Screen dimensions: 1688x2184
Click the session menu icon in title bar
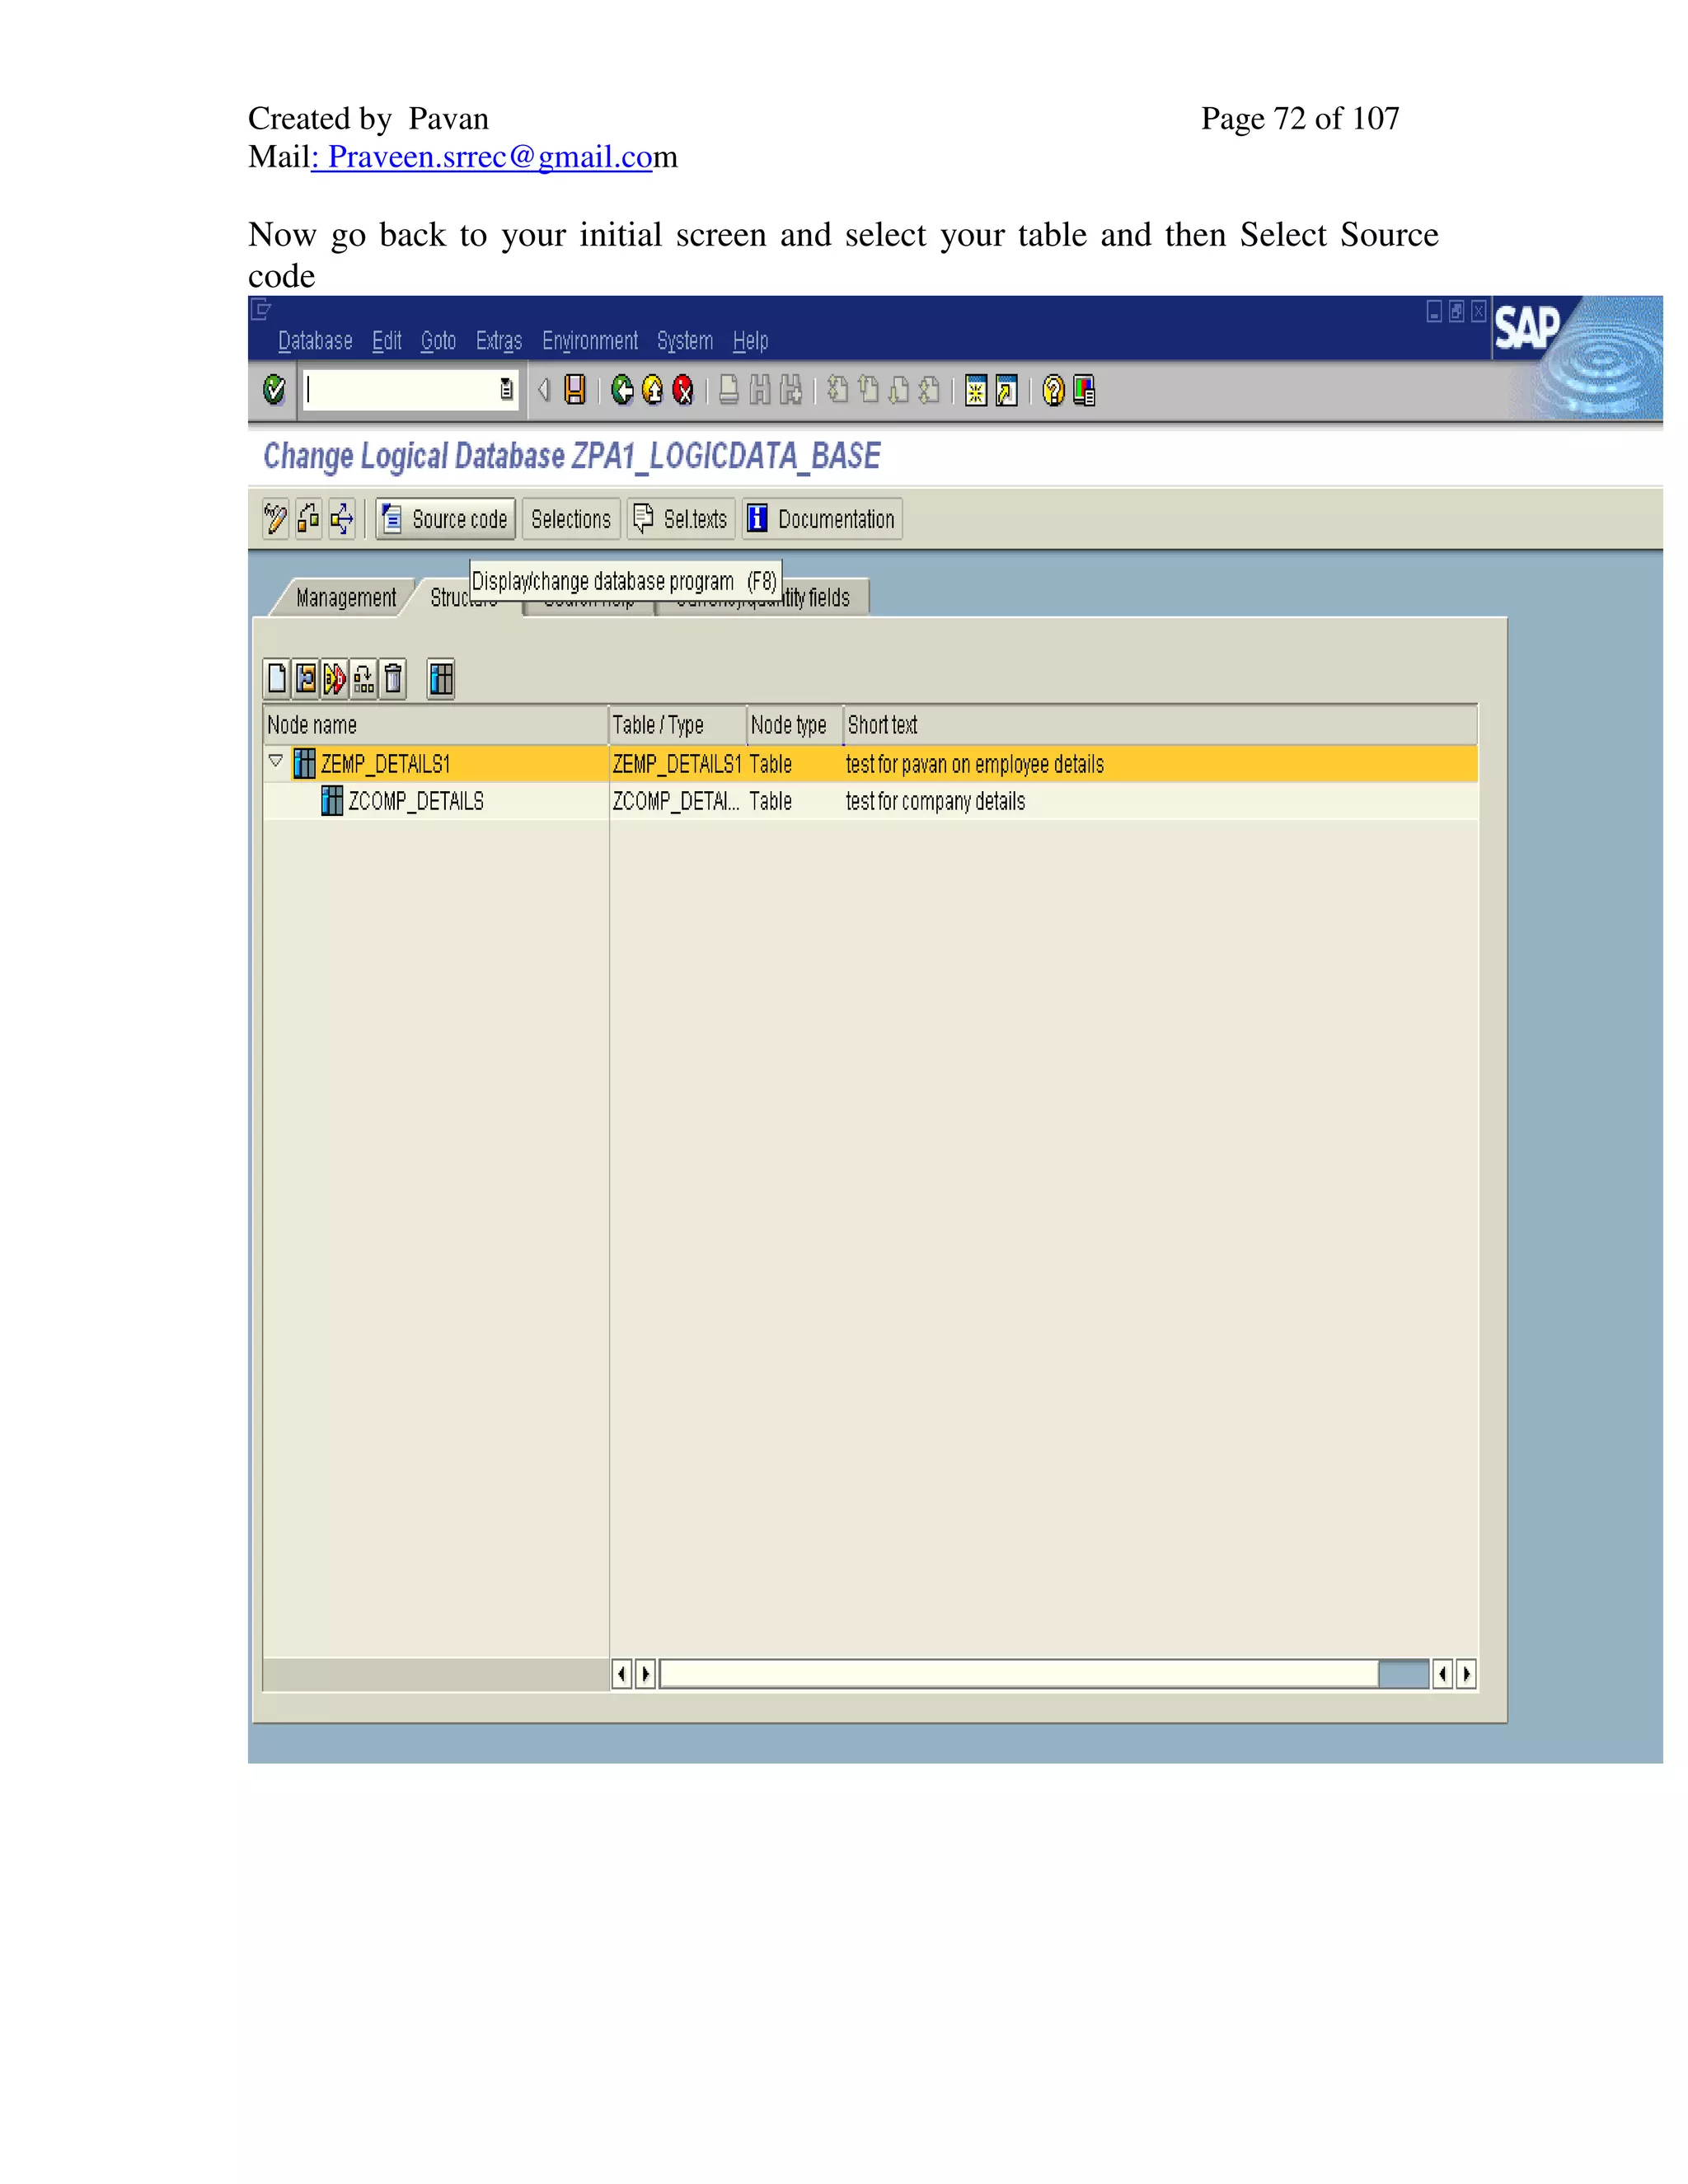coord(261,309)
